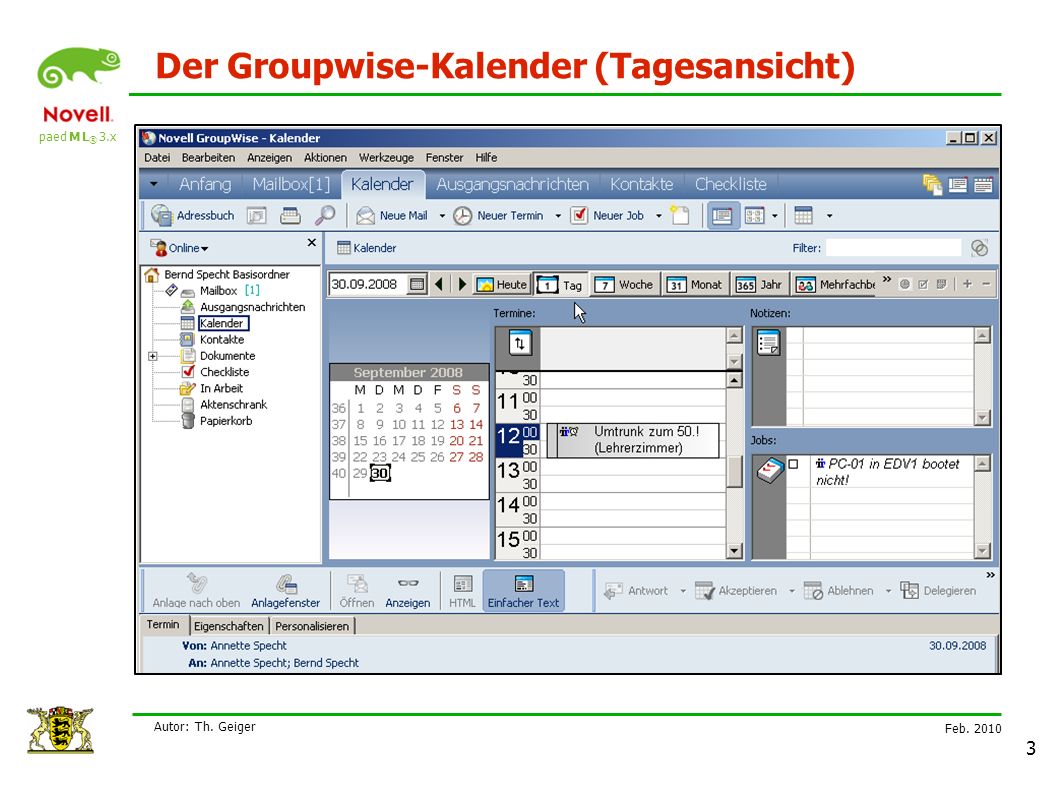Screen dimensions: 1058x793
Task: Select Papierkorb folder in tree
Action: point(226,420)
